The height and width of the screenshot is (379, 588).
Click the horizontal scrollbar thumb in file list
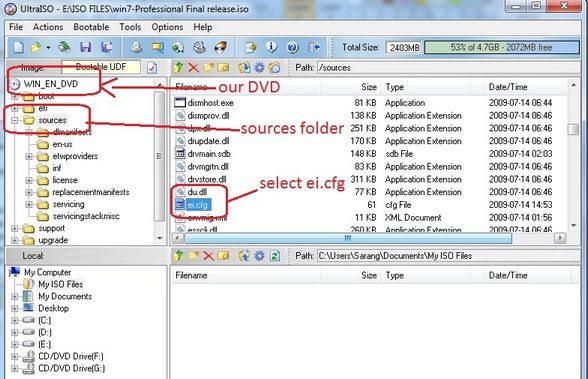click(348, 238)
